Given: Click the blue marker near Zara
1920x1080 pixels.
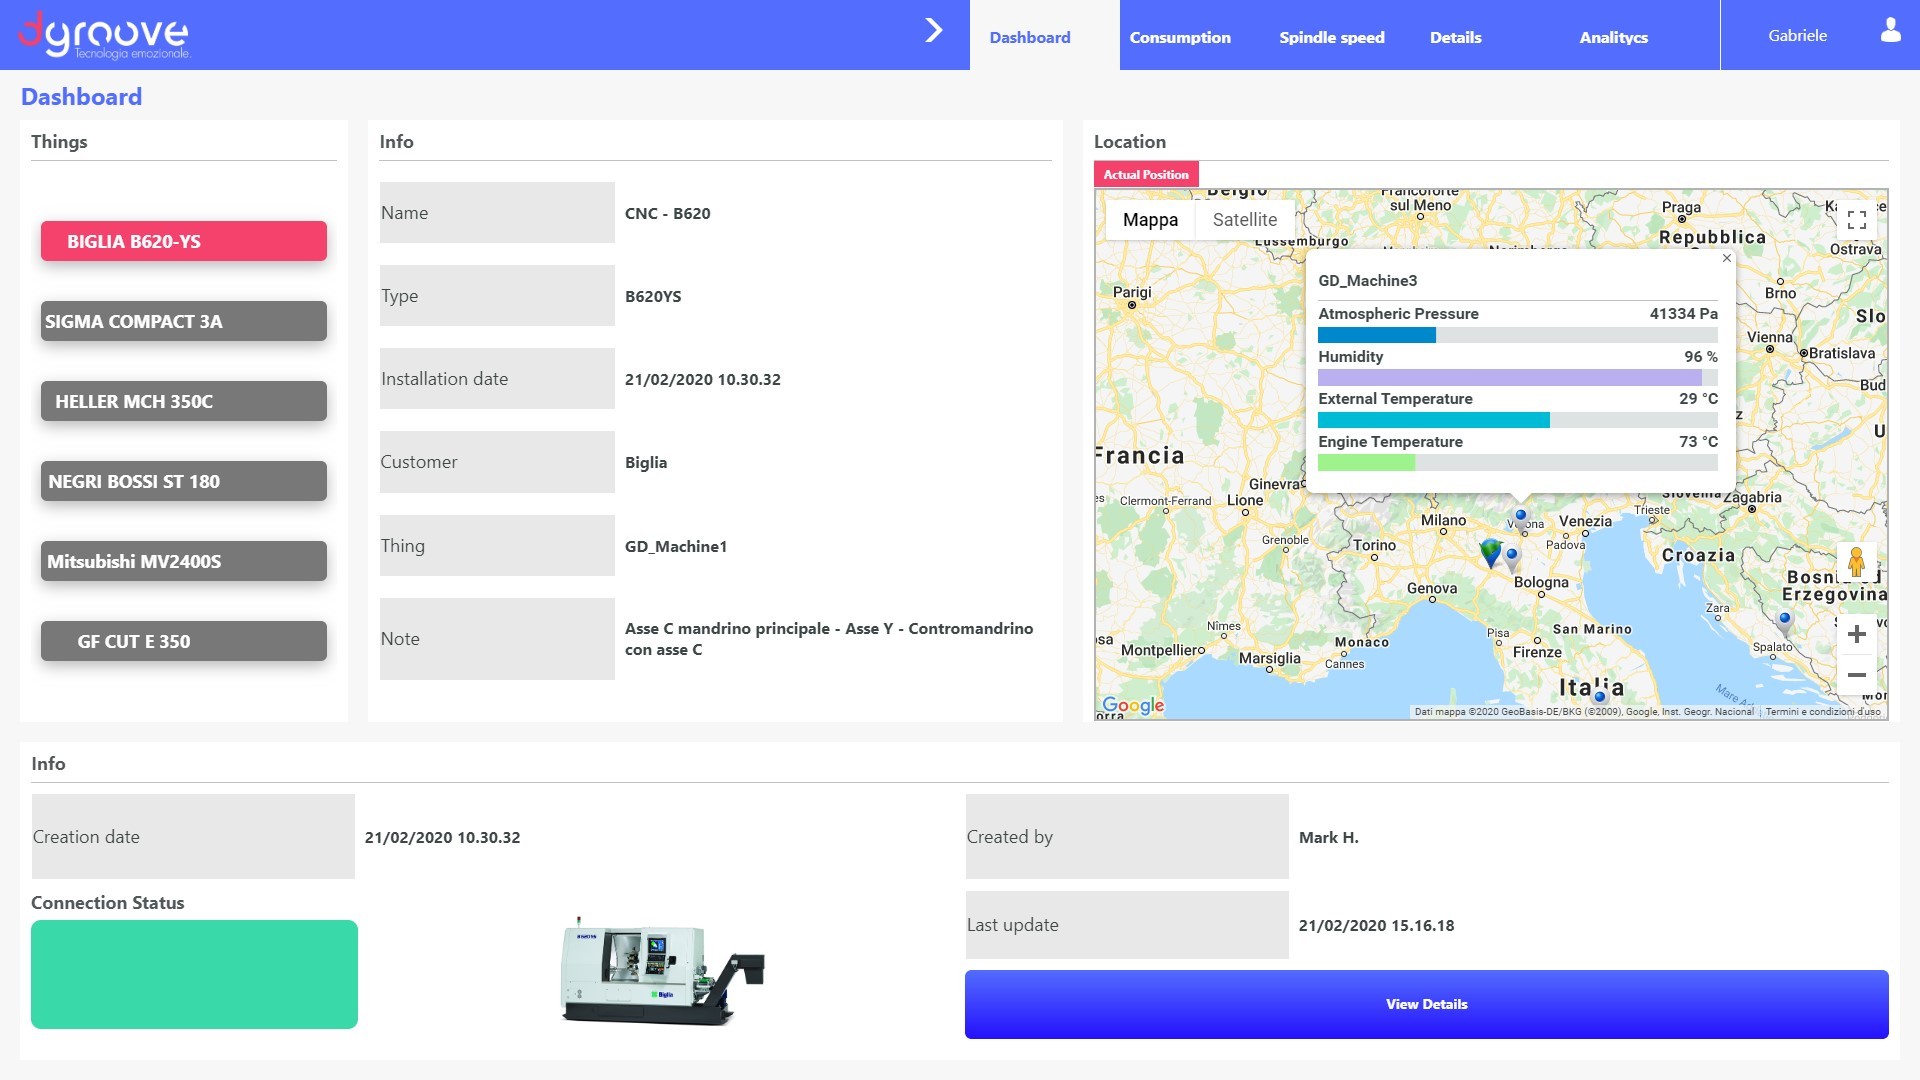Looking at the screenshot, I should (x=1785, y=621).
